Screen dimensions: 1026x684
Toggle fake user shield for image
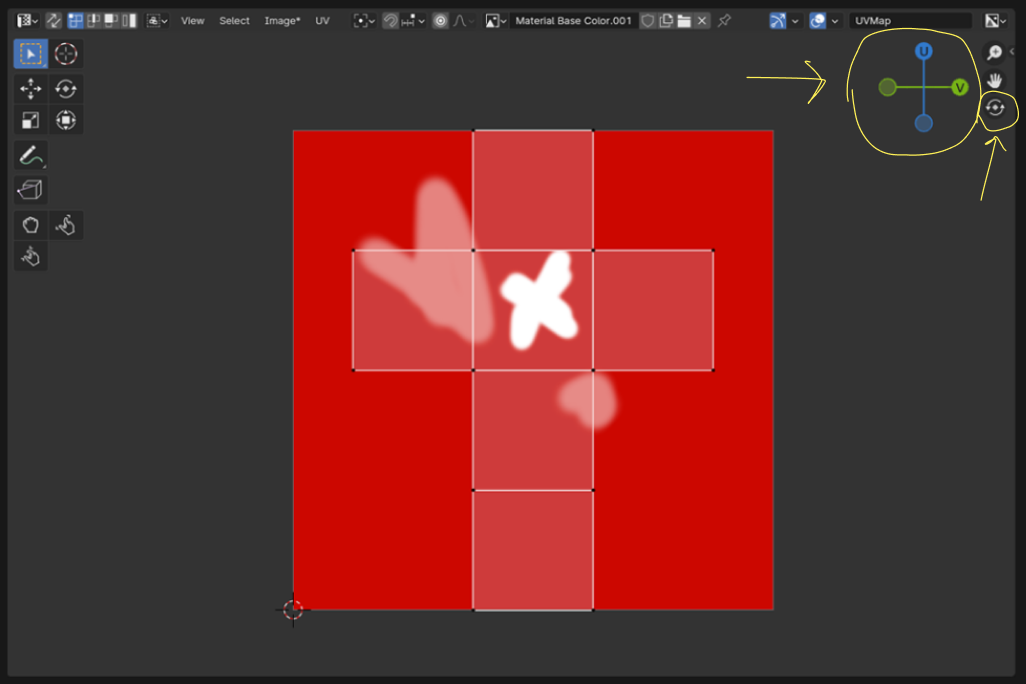pos(648,20)
